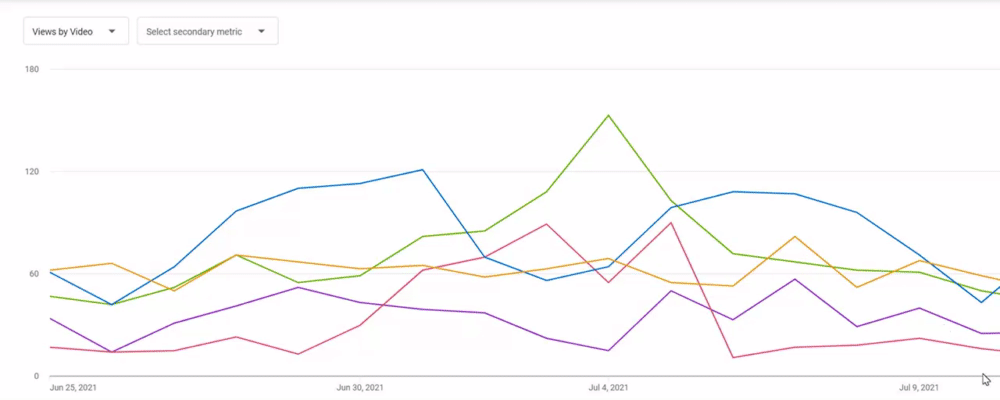Click the Select secondary metric arrow icon
The height and width of the screenshot is (400, 1000).
(x=262, y=32)
